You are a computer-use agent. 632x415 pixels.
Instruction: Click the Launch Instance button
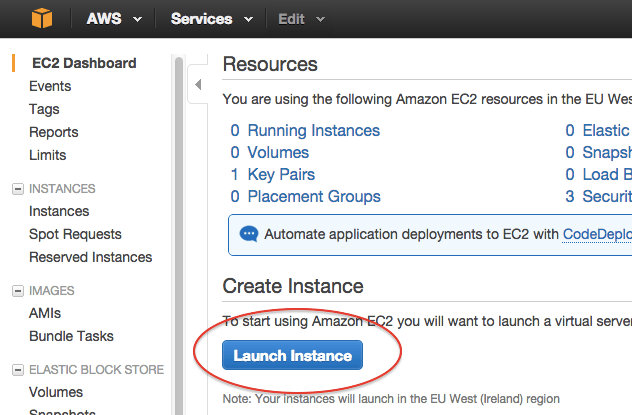pos(292,355)
